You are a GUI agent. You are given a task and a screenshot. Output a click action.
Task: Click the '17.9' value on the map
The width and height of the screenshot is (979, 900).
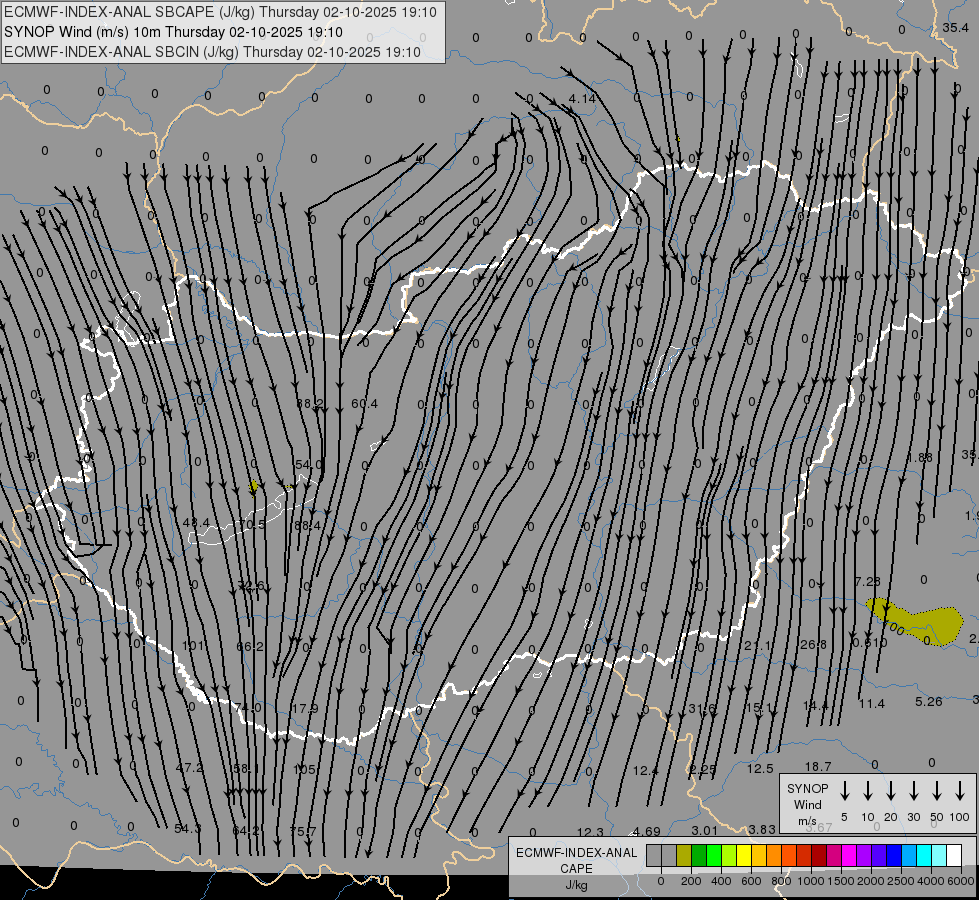pos(305,709)
